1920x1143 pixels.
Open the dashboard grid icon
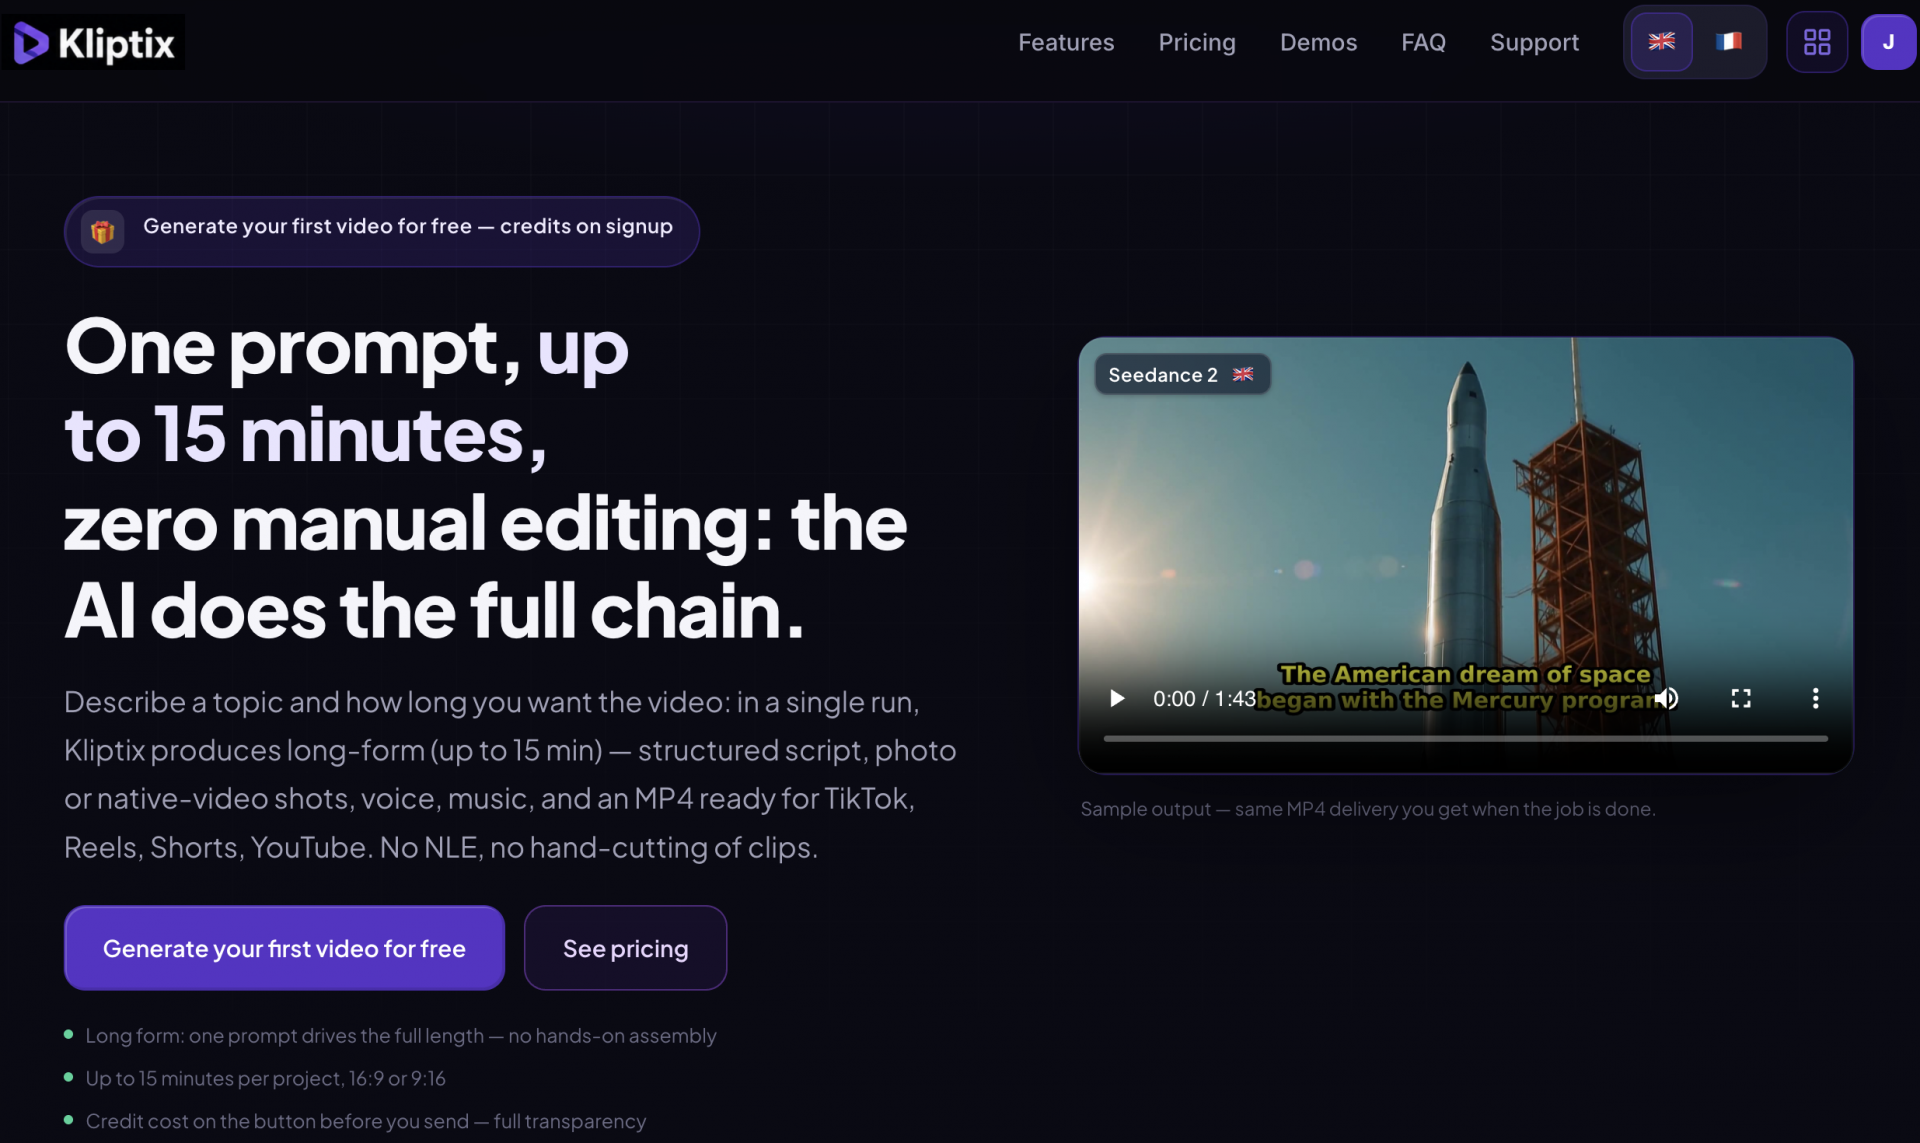(x=1816, y=42)
